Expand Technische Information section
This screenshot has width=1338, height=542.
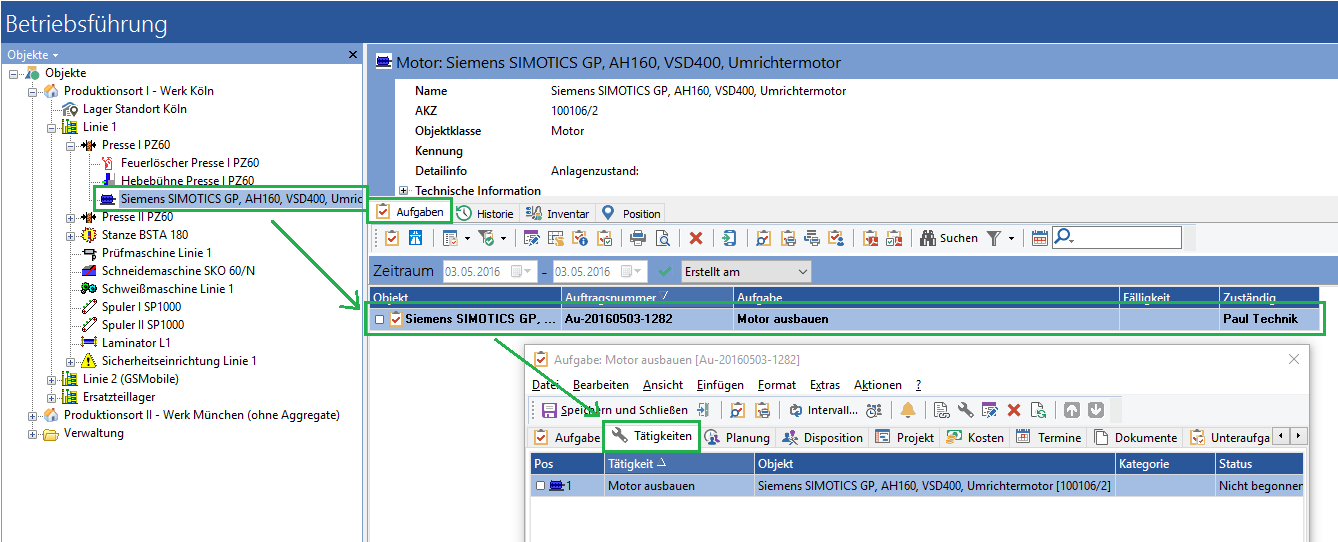[x=403, y=190]
